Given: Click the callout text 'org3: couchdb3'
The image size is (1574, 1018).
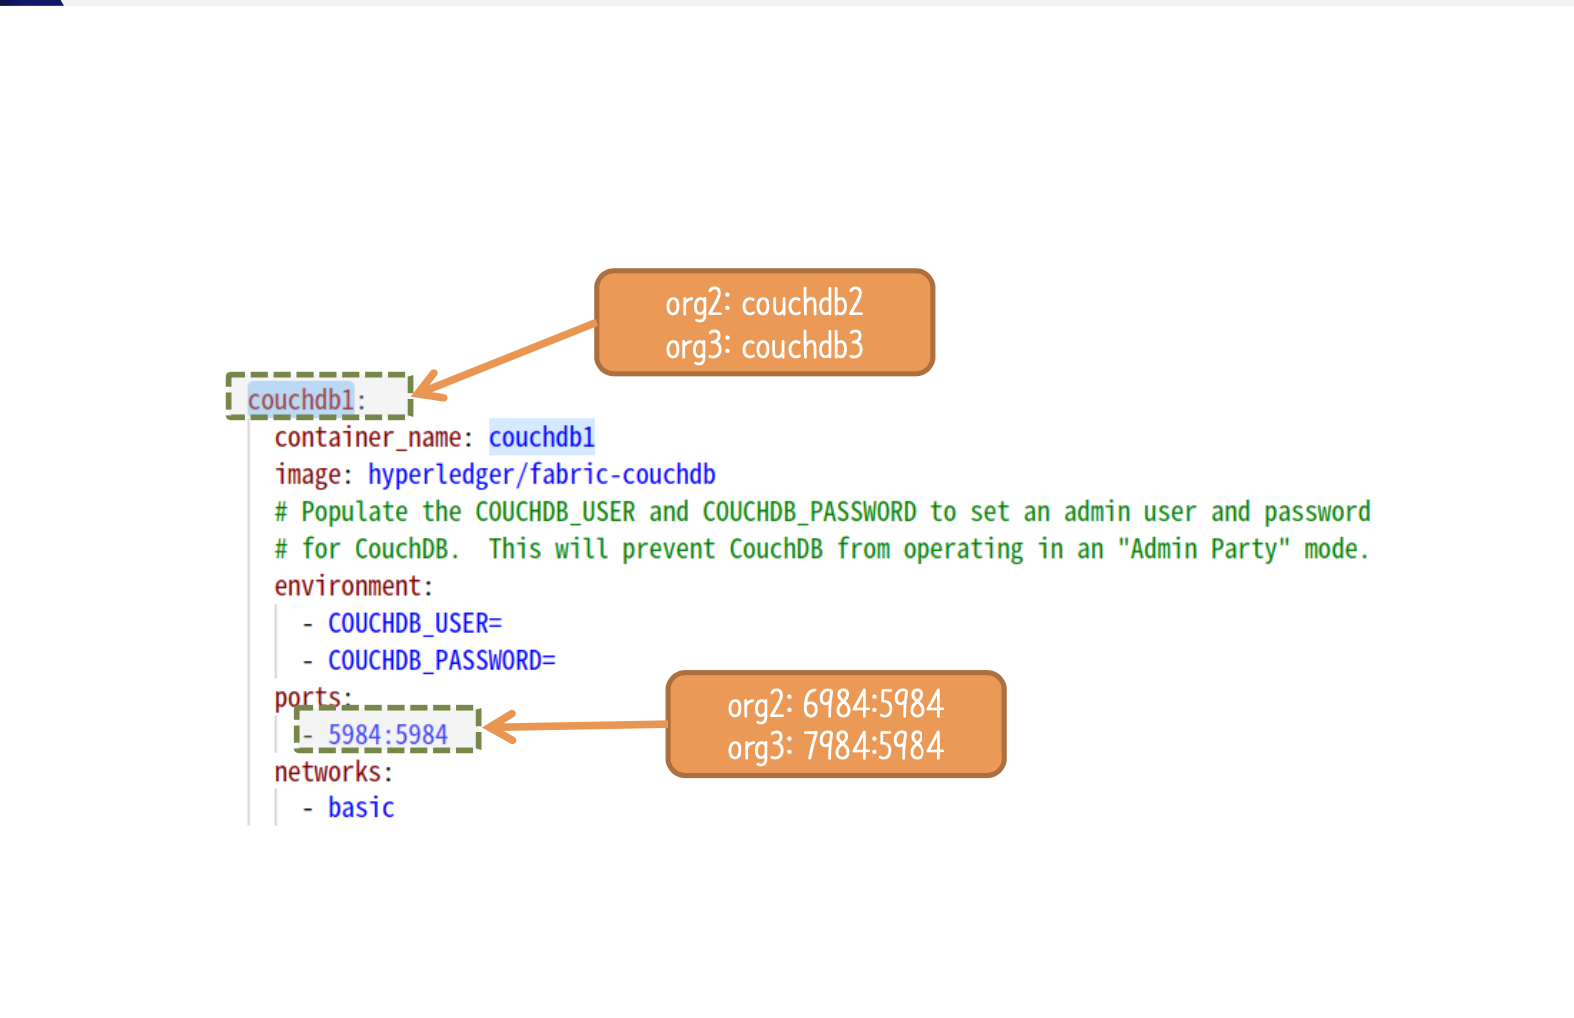Looking at the screenshot, I should pyautogui.click(x=765, y=346).
